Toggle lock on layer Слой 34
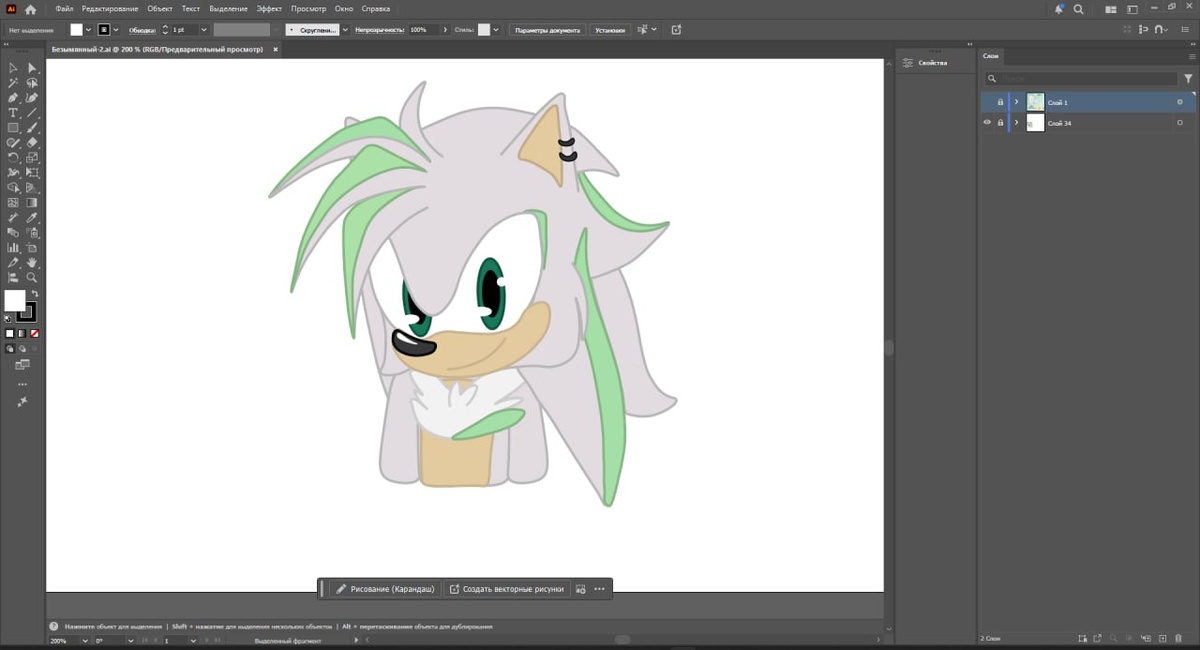Screen dimensions: 1200x650 tap(1000, 122)
